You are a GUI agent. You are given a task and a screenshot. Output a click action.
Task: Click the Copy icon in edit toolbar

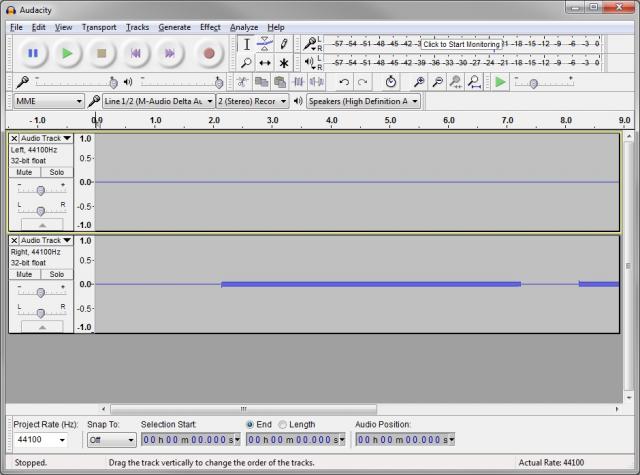coord(261,82)
